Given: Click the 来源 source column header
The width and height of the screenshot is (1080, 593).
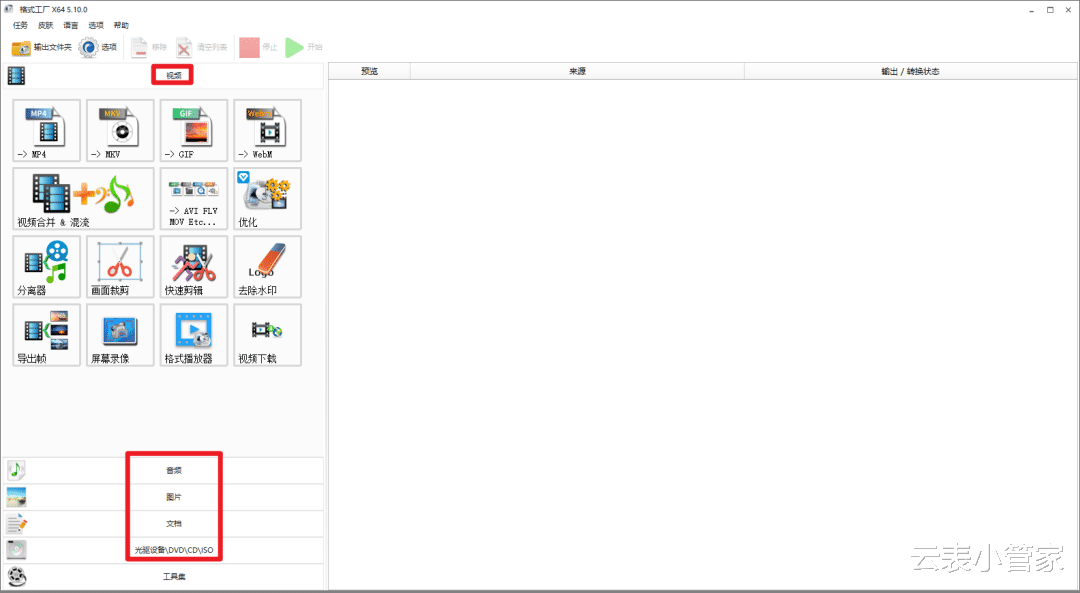Looking at the screenshot, I should pyautogui.click(x=577, y=72).
